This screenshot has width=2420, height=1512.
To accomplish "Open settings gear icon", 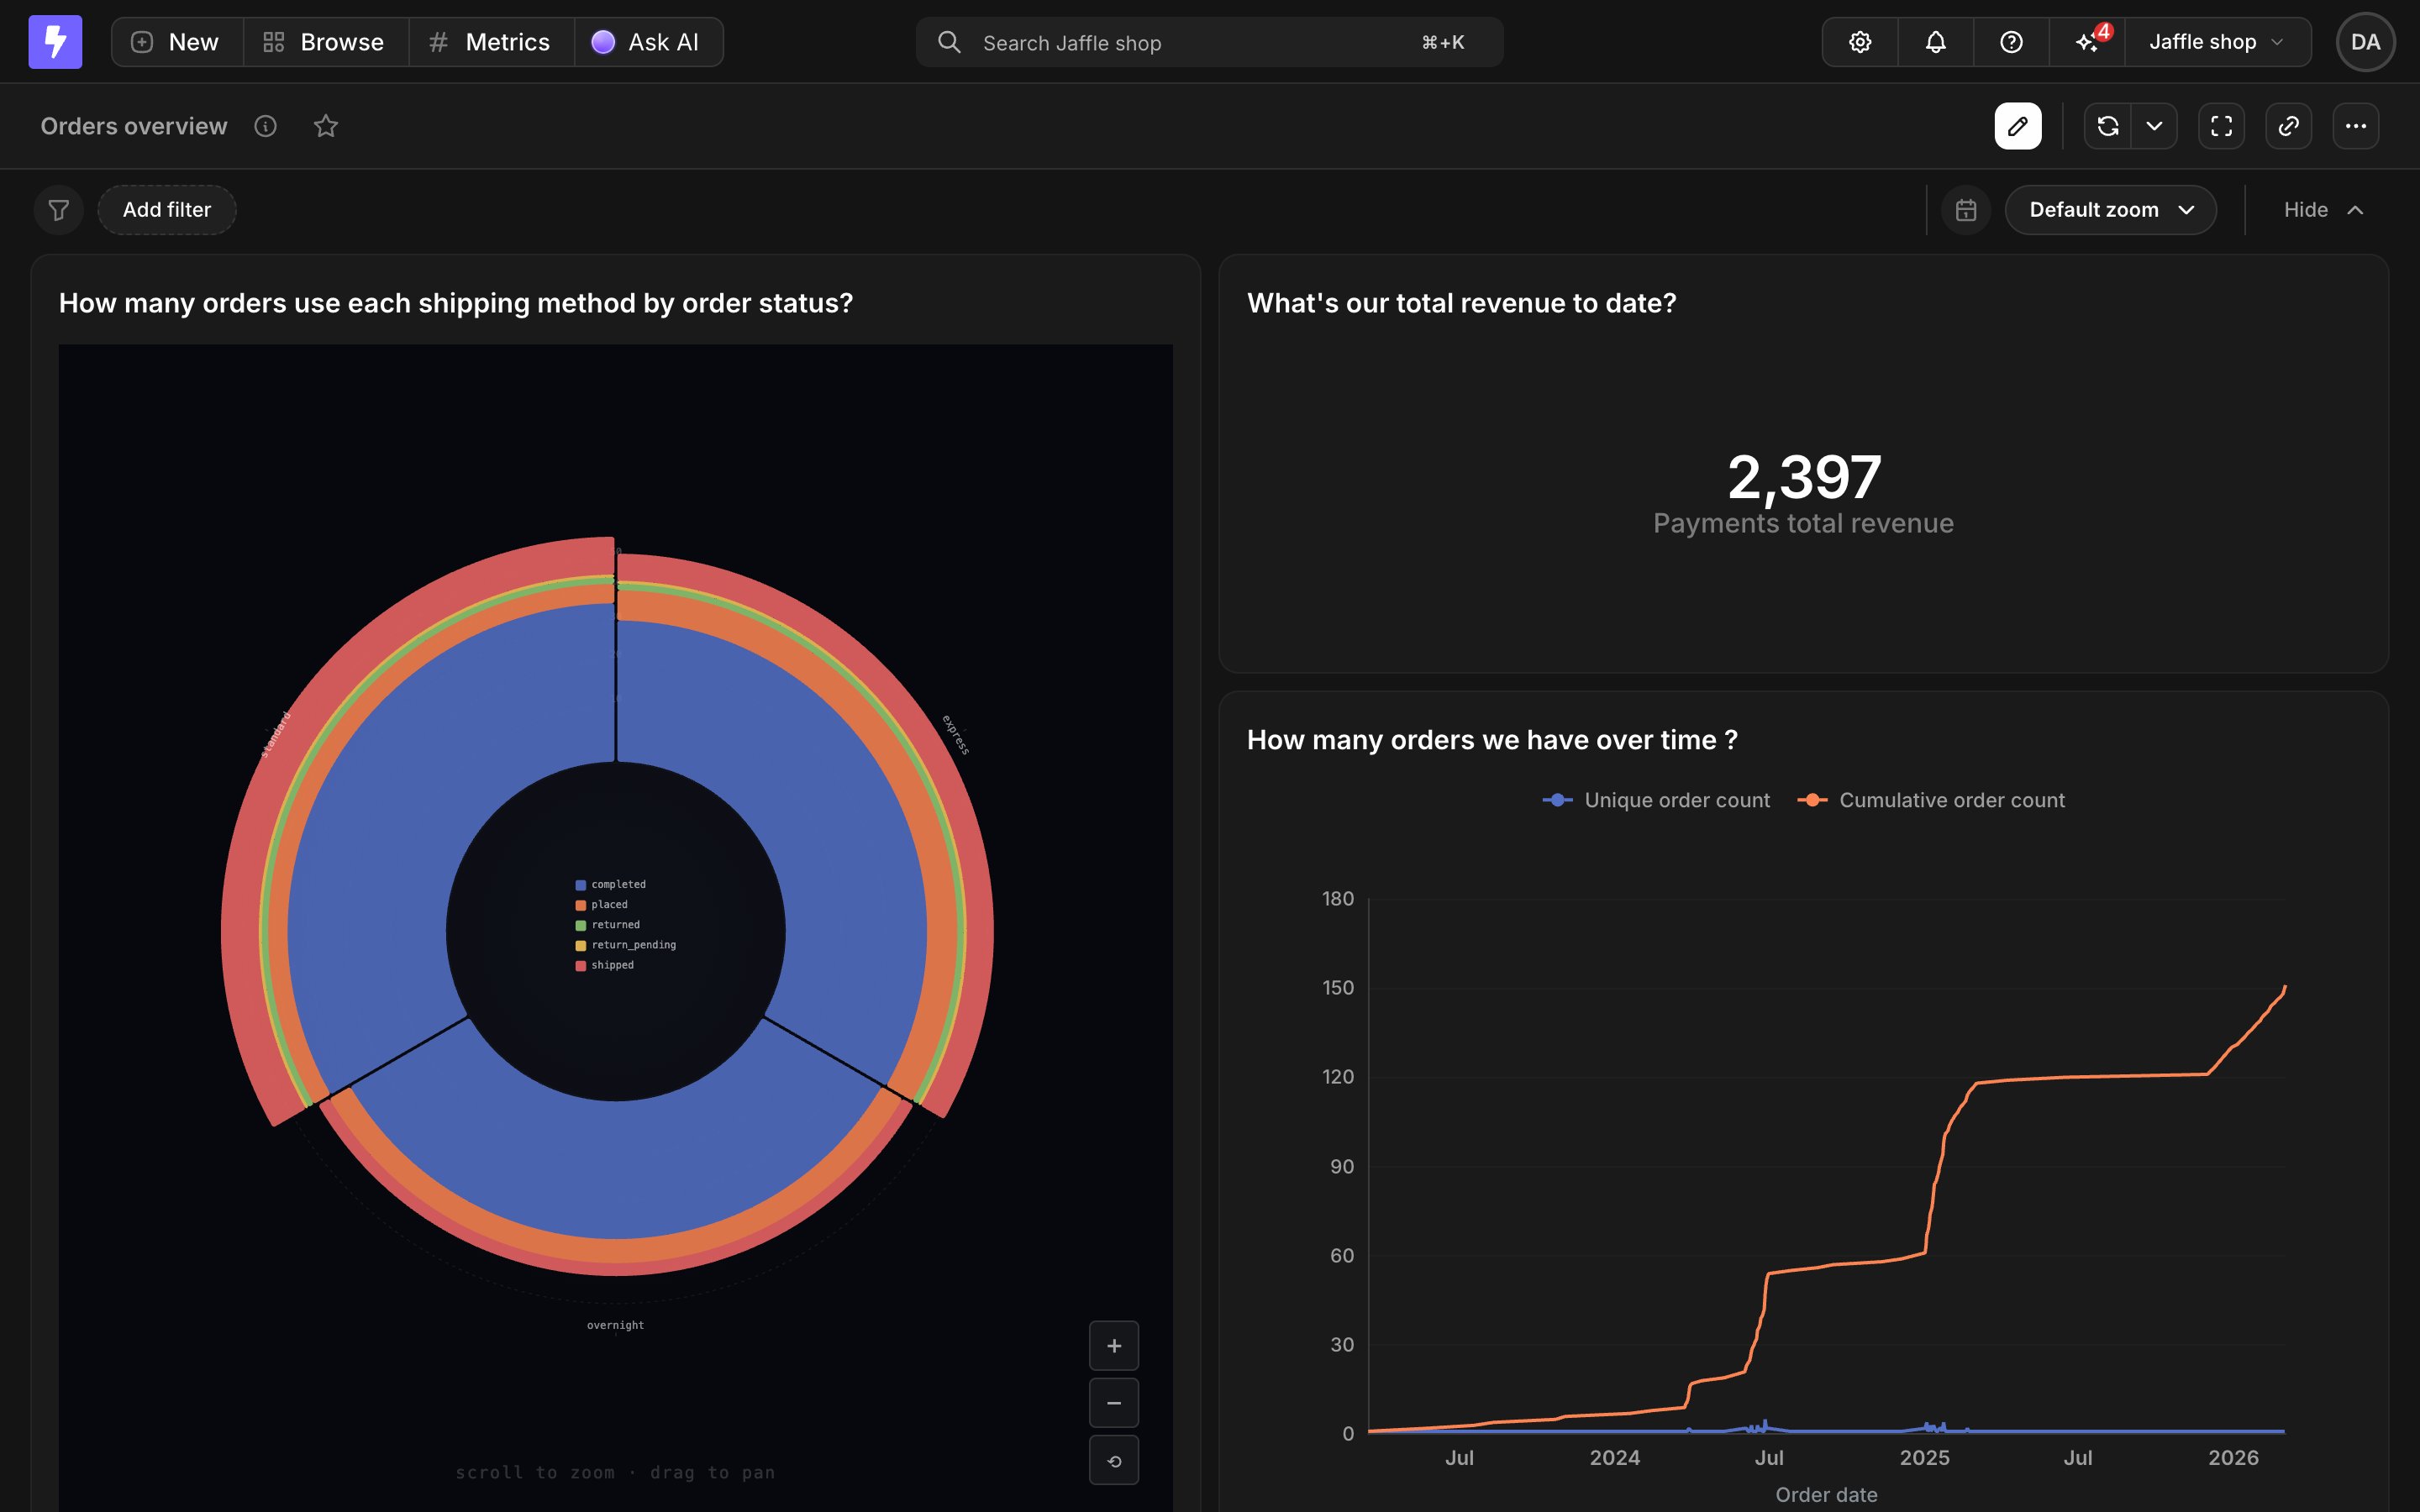I will click(1860, 42).
